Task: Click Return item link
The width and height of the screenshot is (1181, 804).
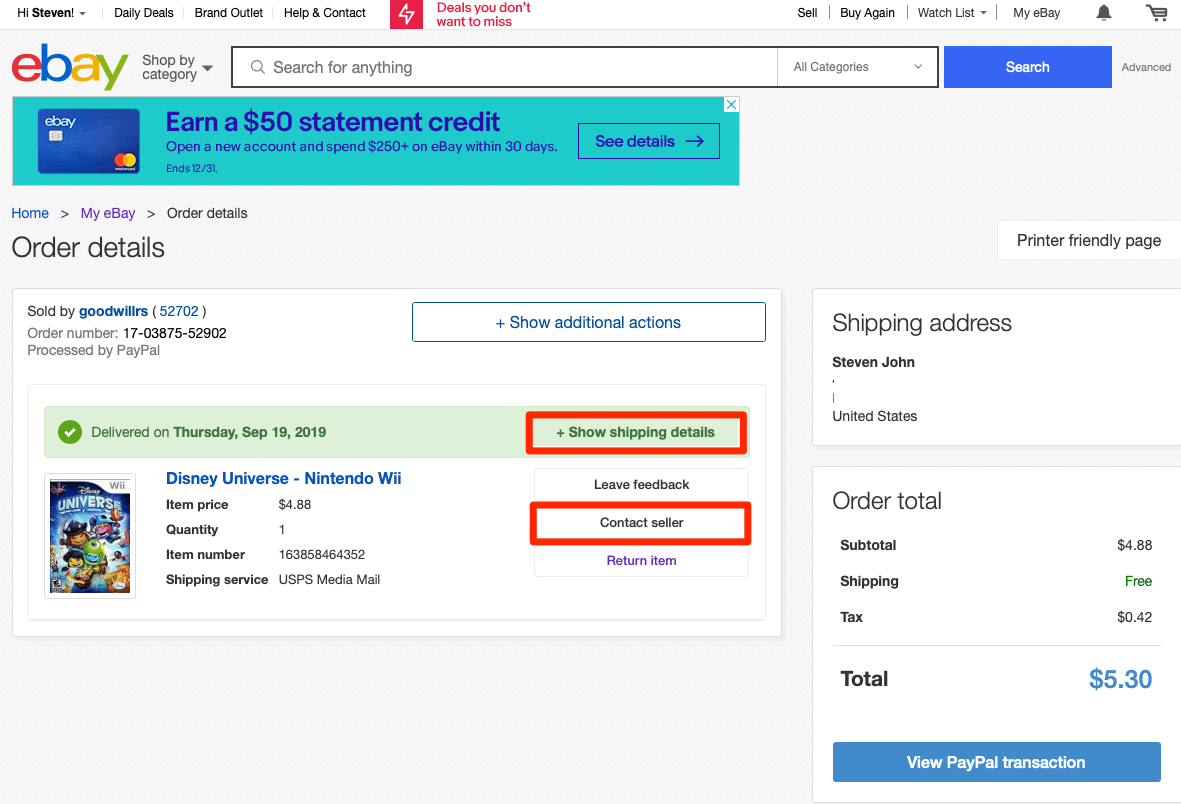Action: [641, 561]
